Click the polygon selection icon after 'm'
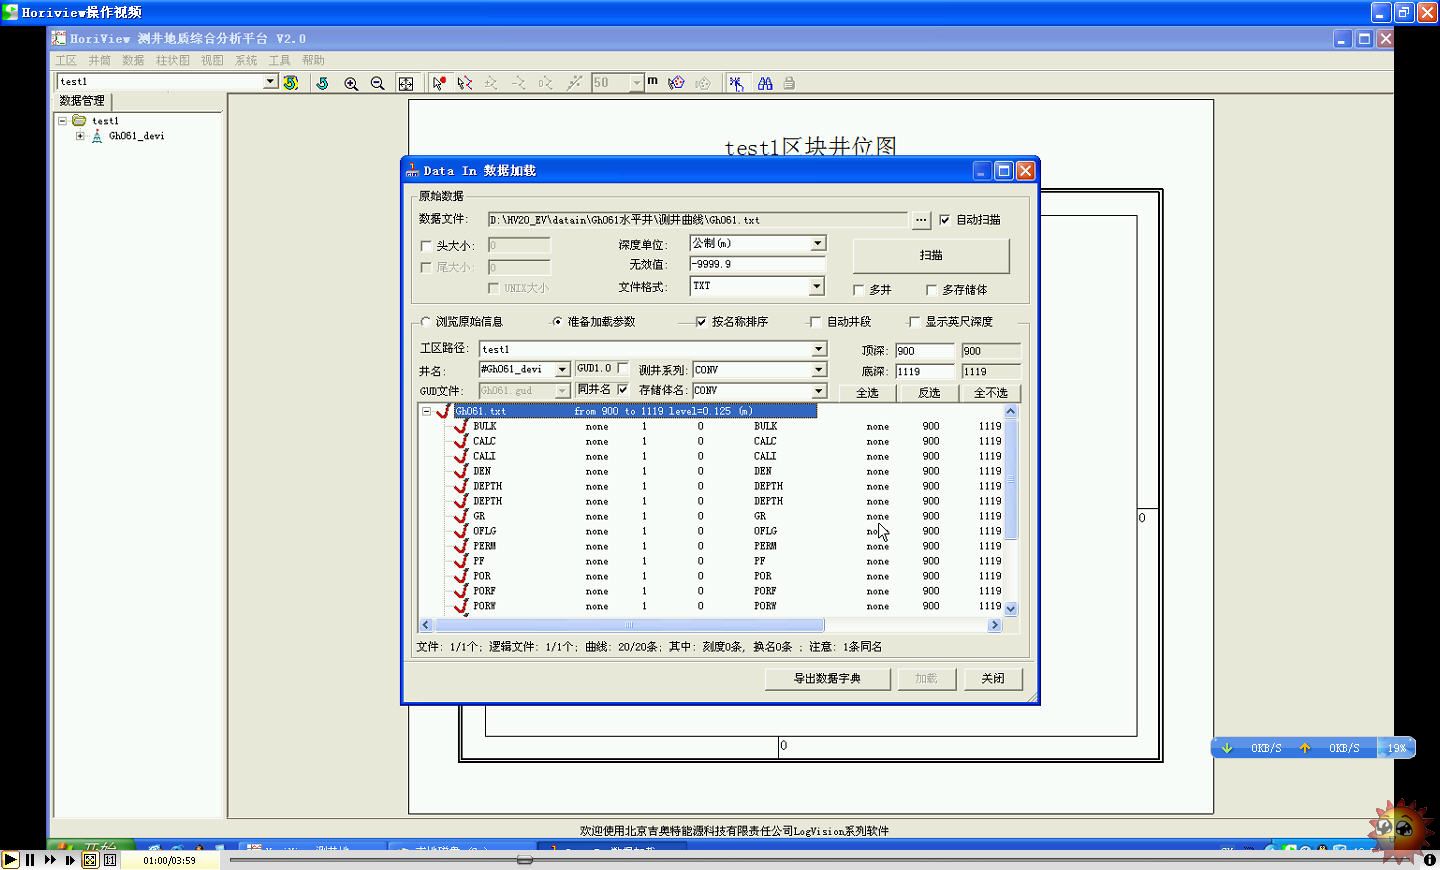The height and width of the screenshot is (870, 1440). (x=677, y=83)
